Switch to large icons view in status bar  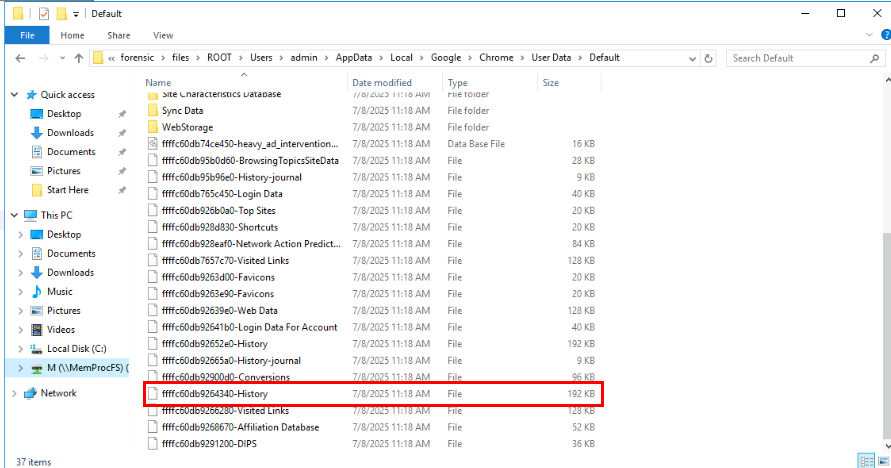point(881,461)
